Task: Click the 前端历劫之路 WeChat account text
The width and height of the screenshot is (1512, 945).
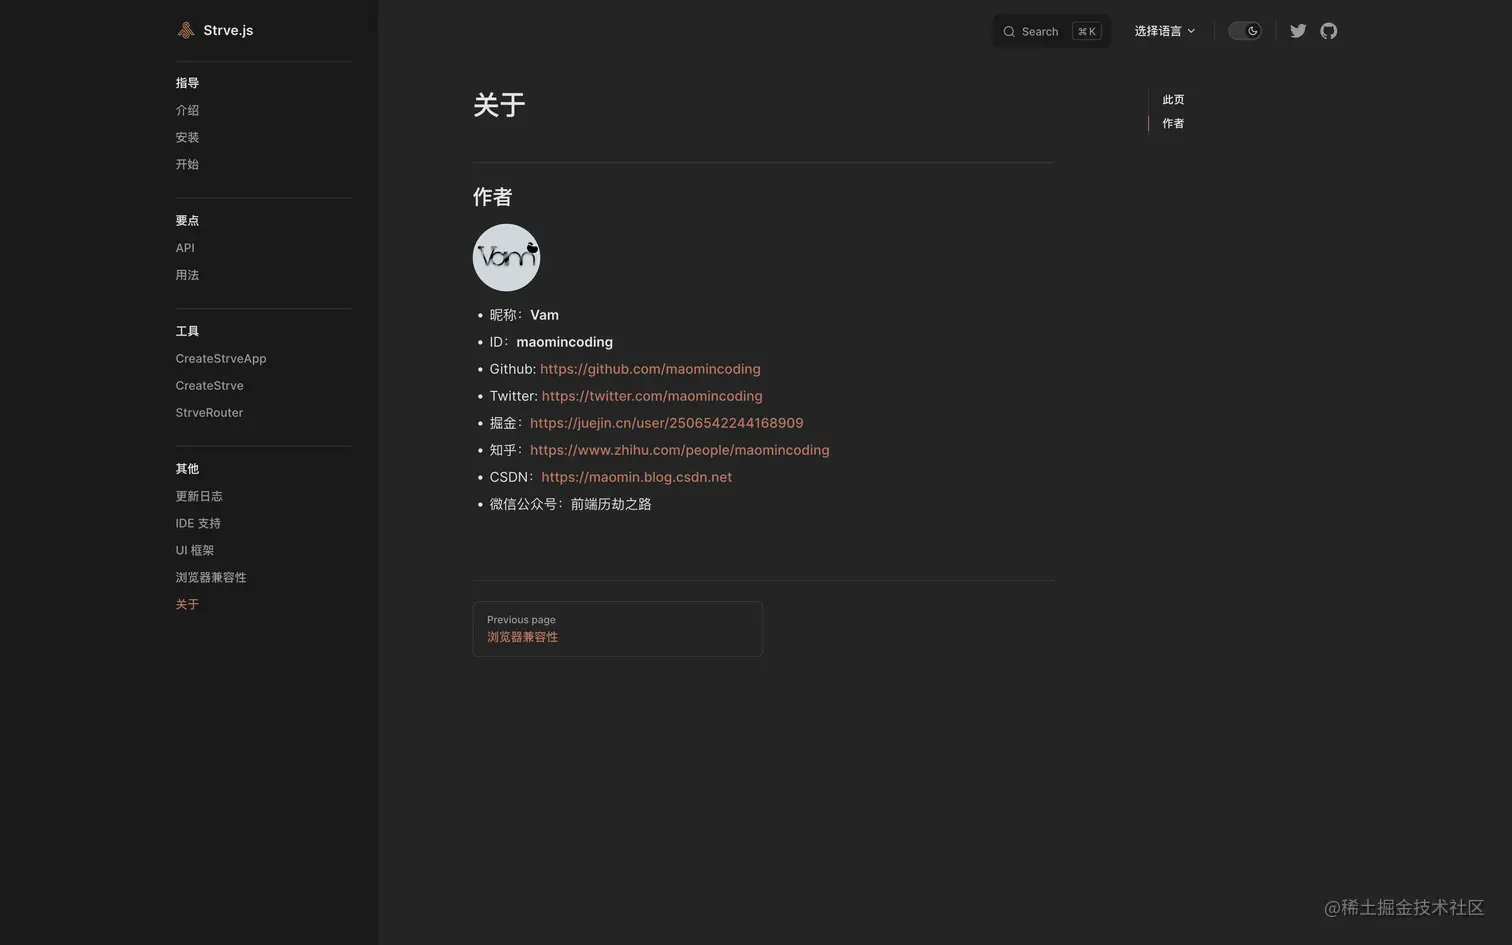Action: point(611,504)
